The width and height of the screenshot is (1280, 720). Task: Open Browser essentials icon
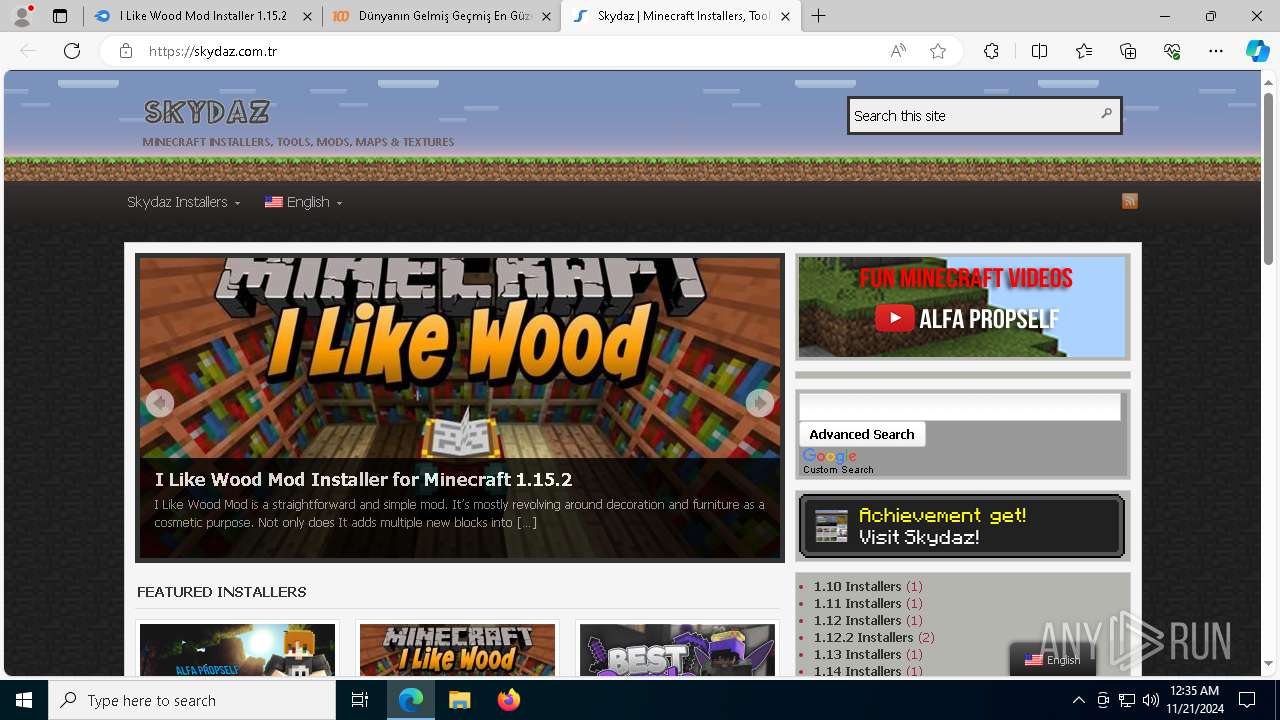point(1172,51)
